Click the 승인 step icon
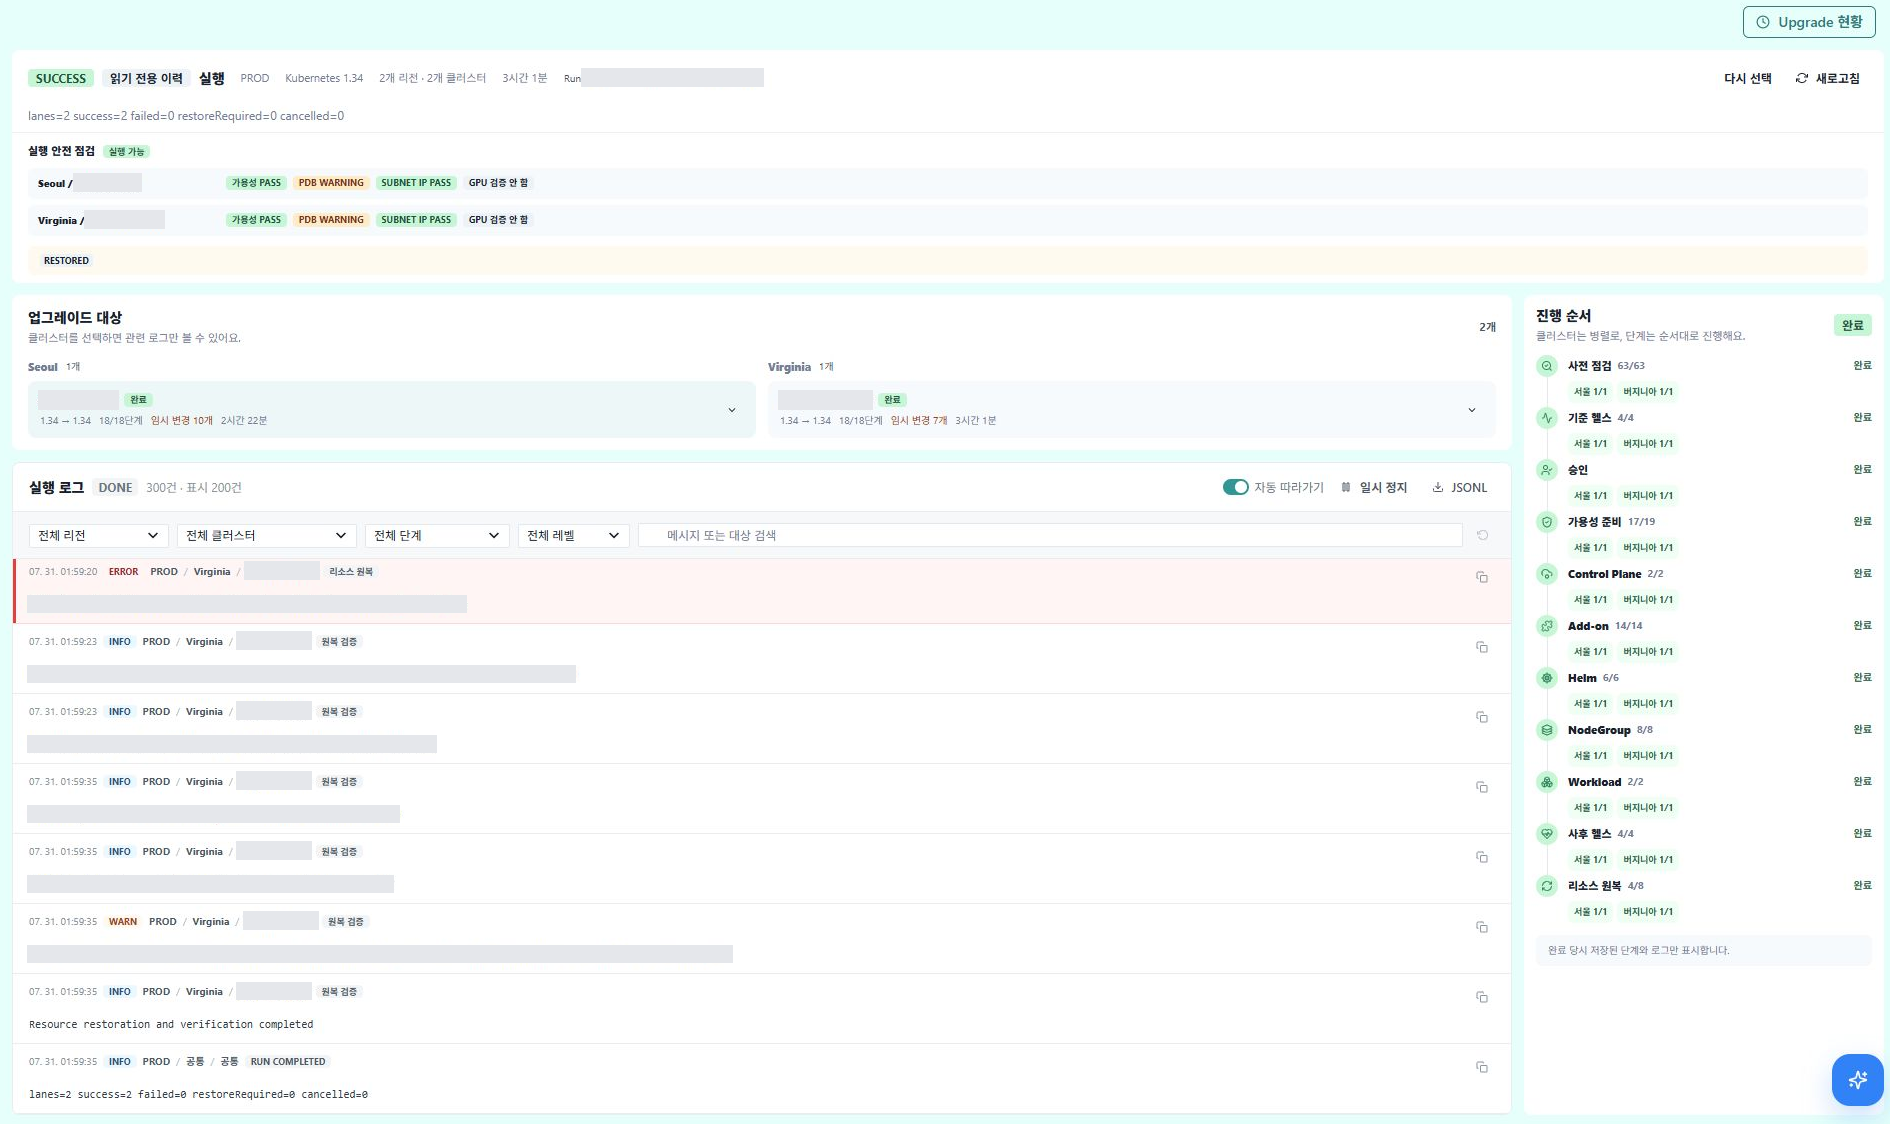The height and width of the screenshot is (1124, 1890). coord(1547,470)
